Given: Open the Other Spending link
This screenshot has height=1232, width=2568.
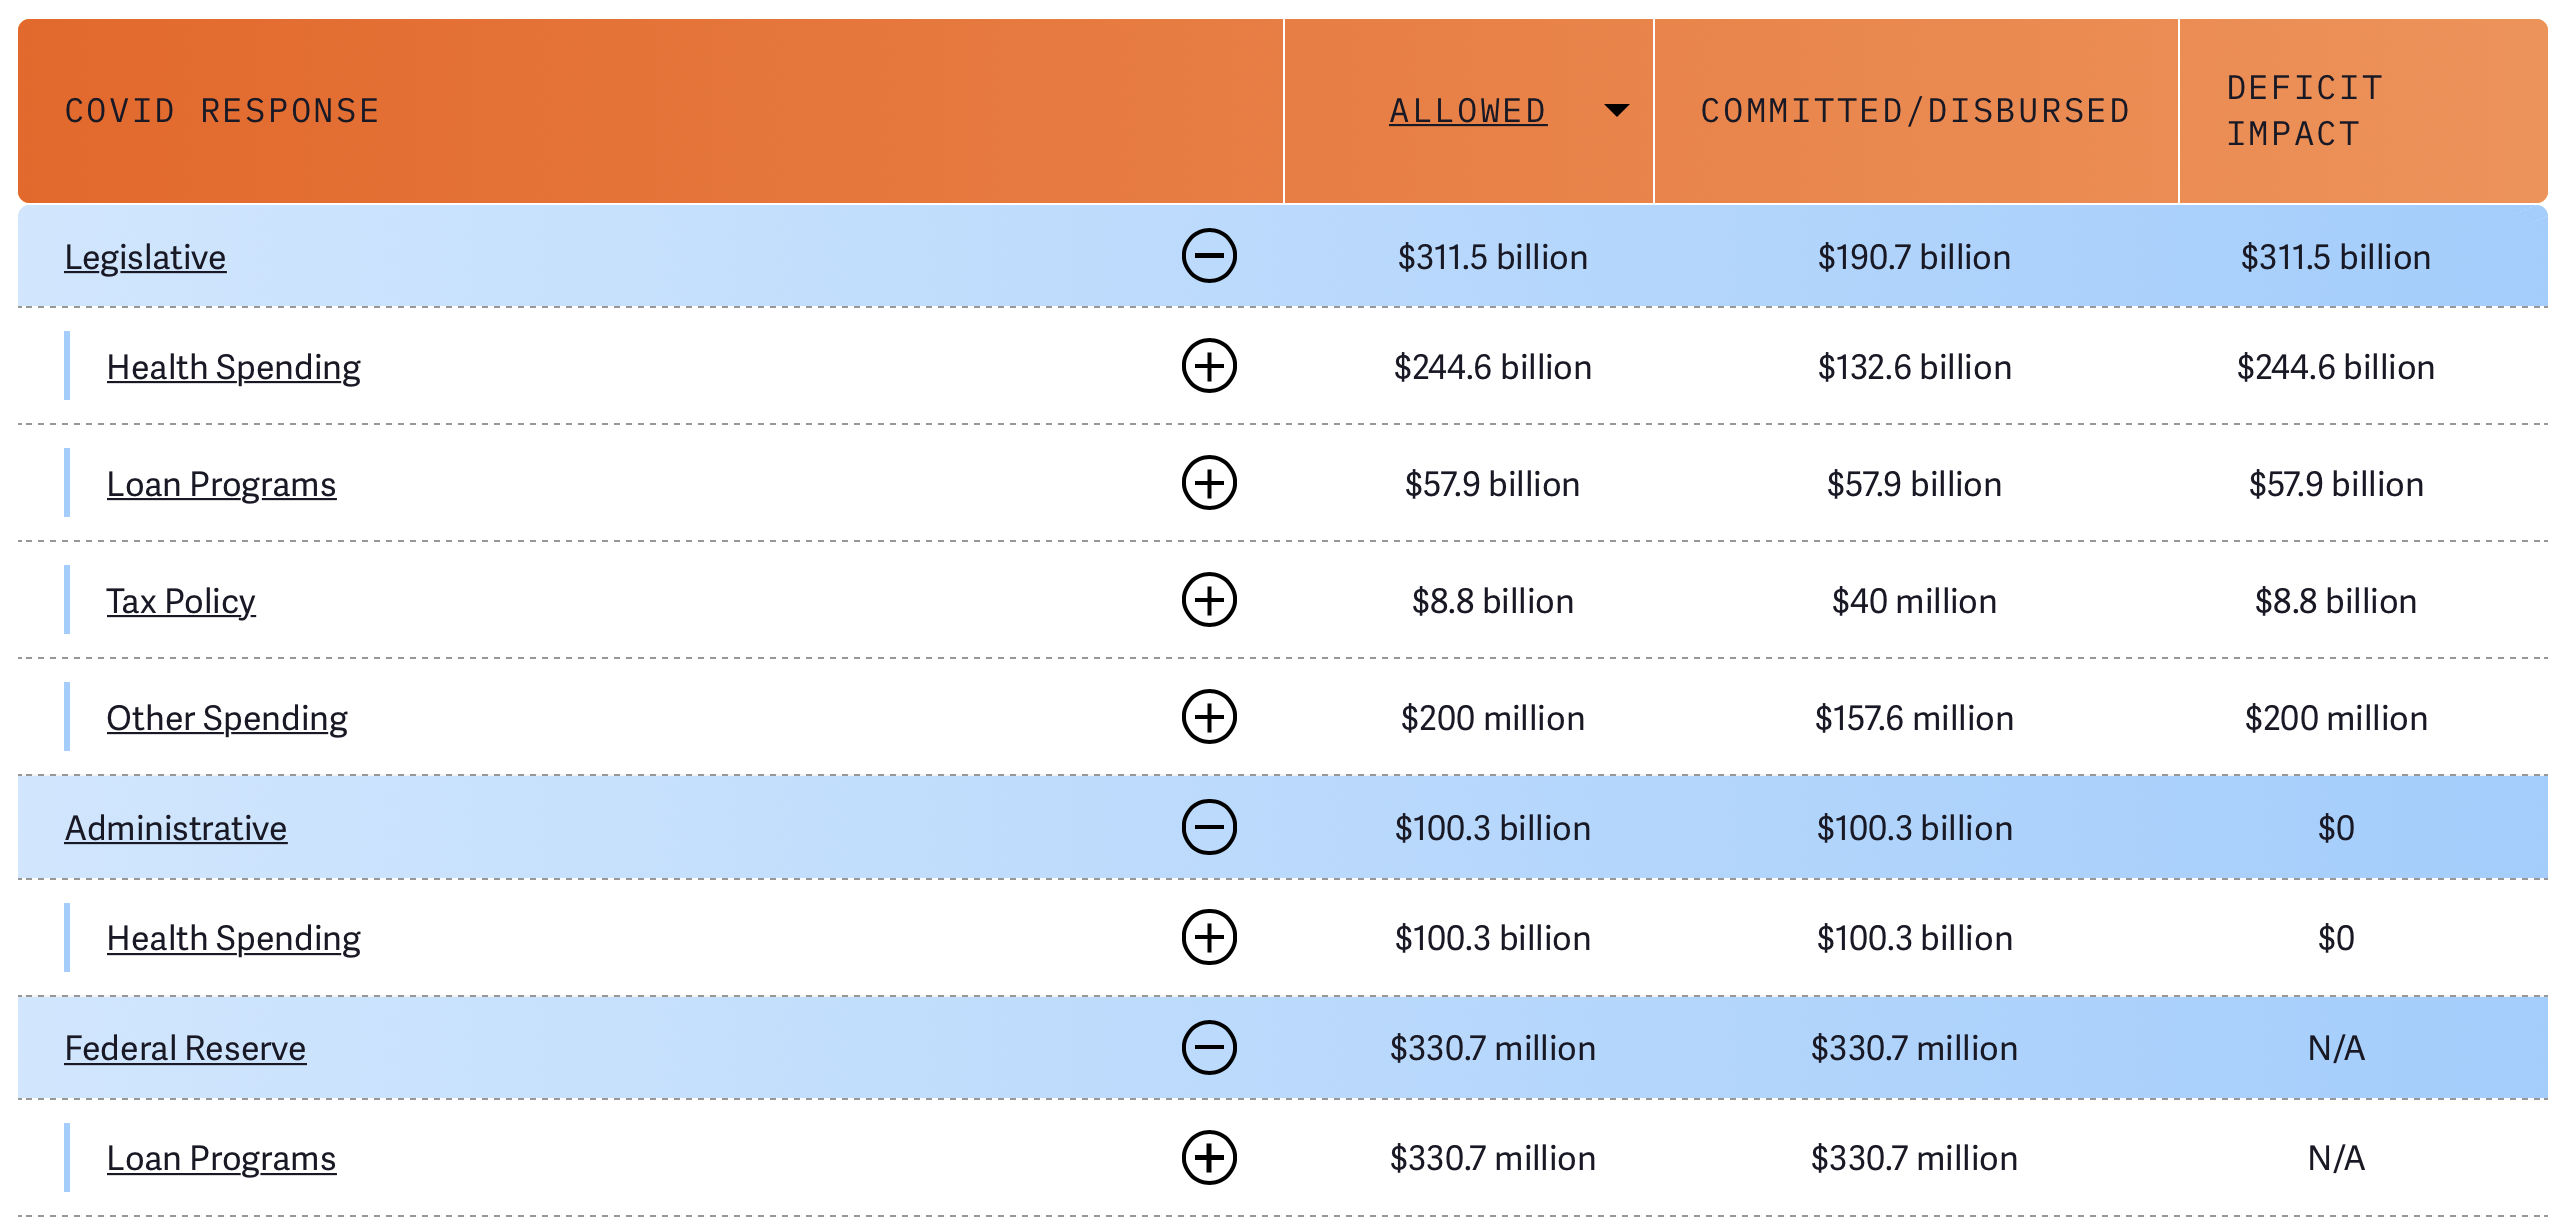Looking at the screenshot, I should 227,718.
